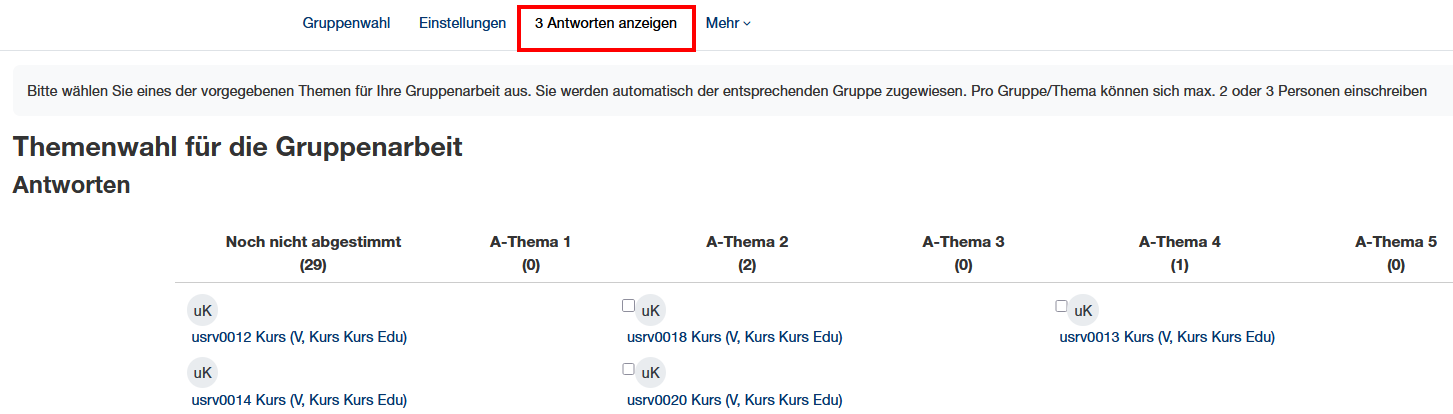Click avatar icon of usrv0018 Kurs
Image resolution: width=1453 pixels, height=414 pixels.
651,311
